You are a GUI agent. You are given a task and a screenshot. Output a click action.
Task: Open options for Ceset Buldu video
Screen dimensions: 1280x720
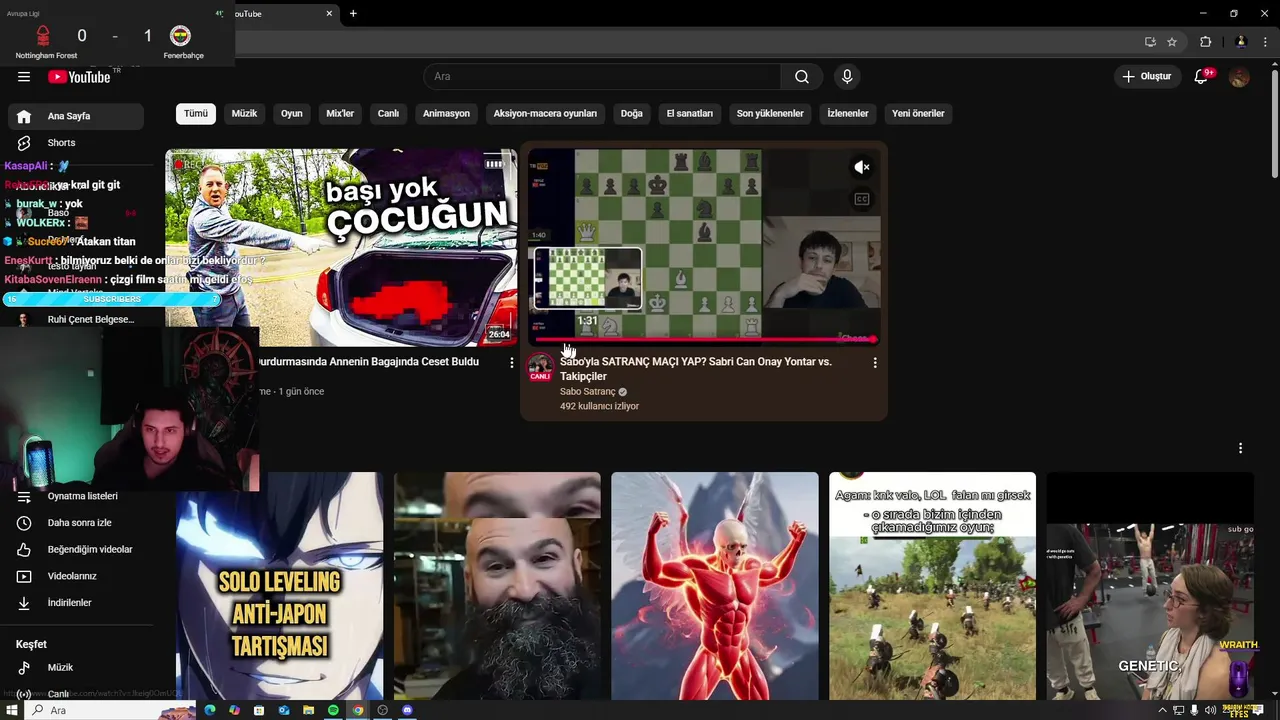tap(512, 363)
